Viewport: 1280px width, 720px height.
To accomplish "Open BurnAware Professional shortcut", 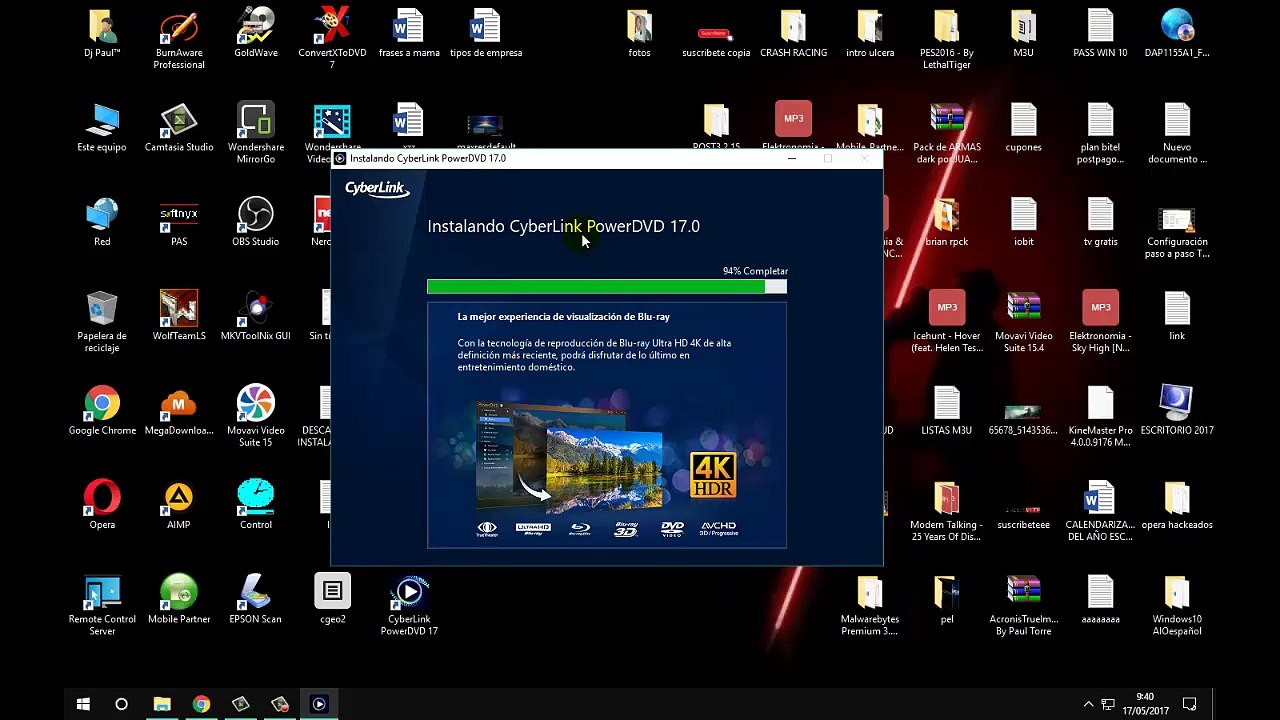I will pyautogui.click(x=179, y=40).
